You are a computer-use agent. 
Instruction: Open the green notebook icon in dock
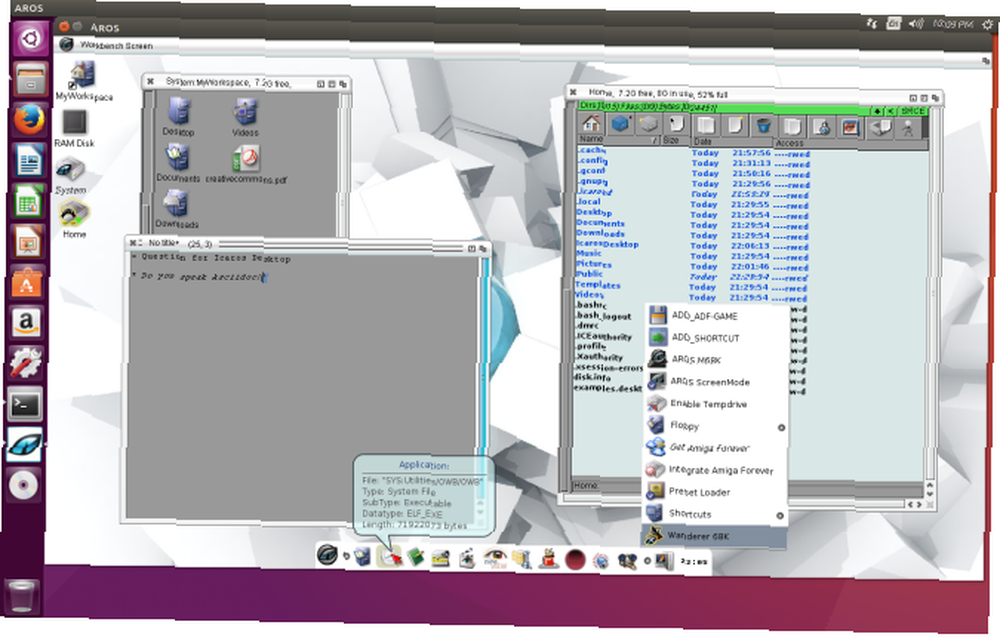point(416,557)
